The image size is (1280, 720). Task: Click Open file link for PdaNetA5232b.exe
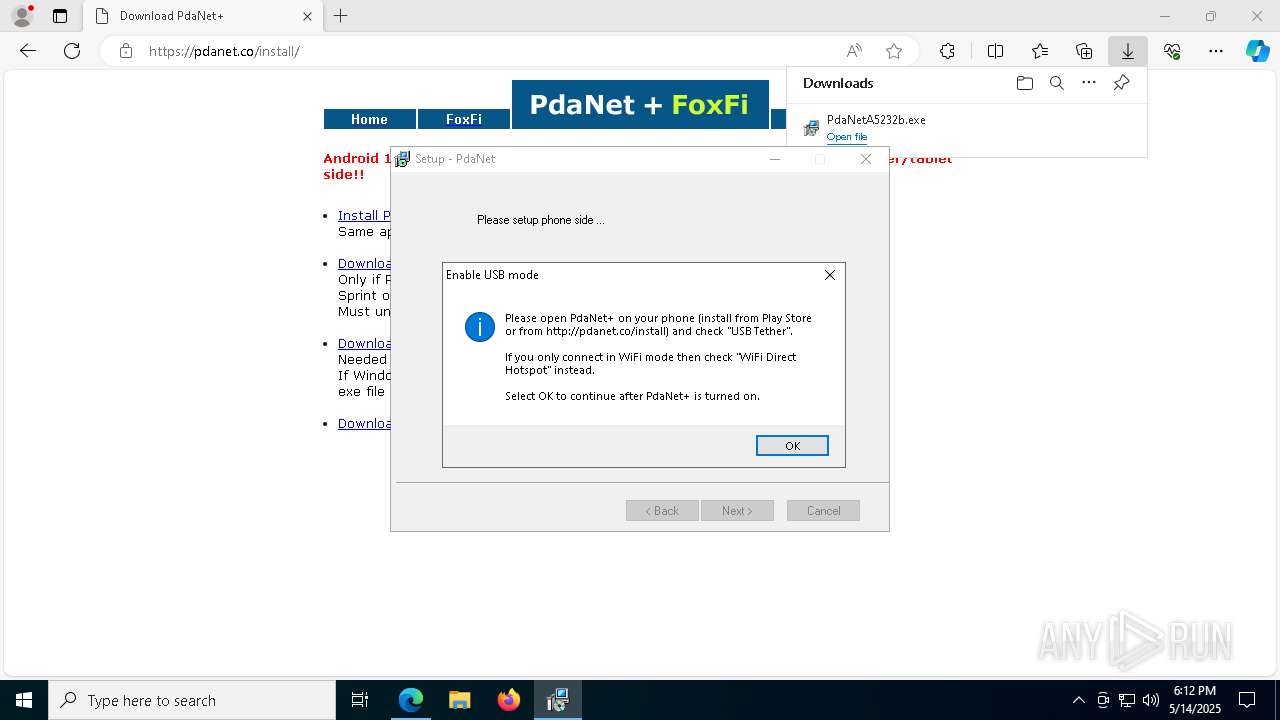point(847,137)
